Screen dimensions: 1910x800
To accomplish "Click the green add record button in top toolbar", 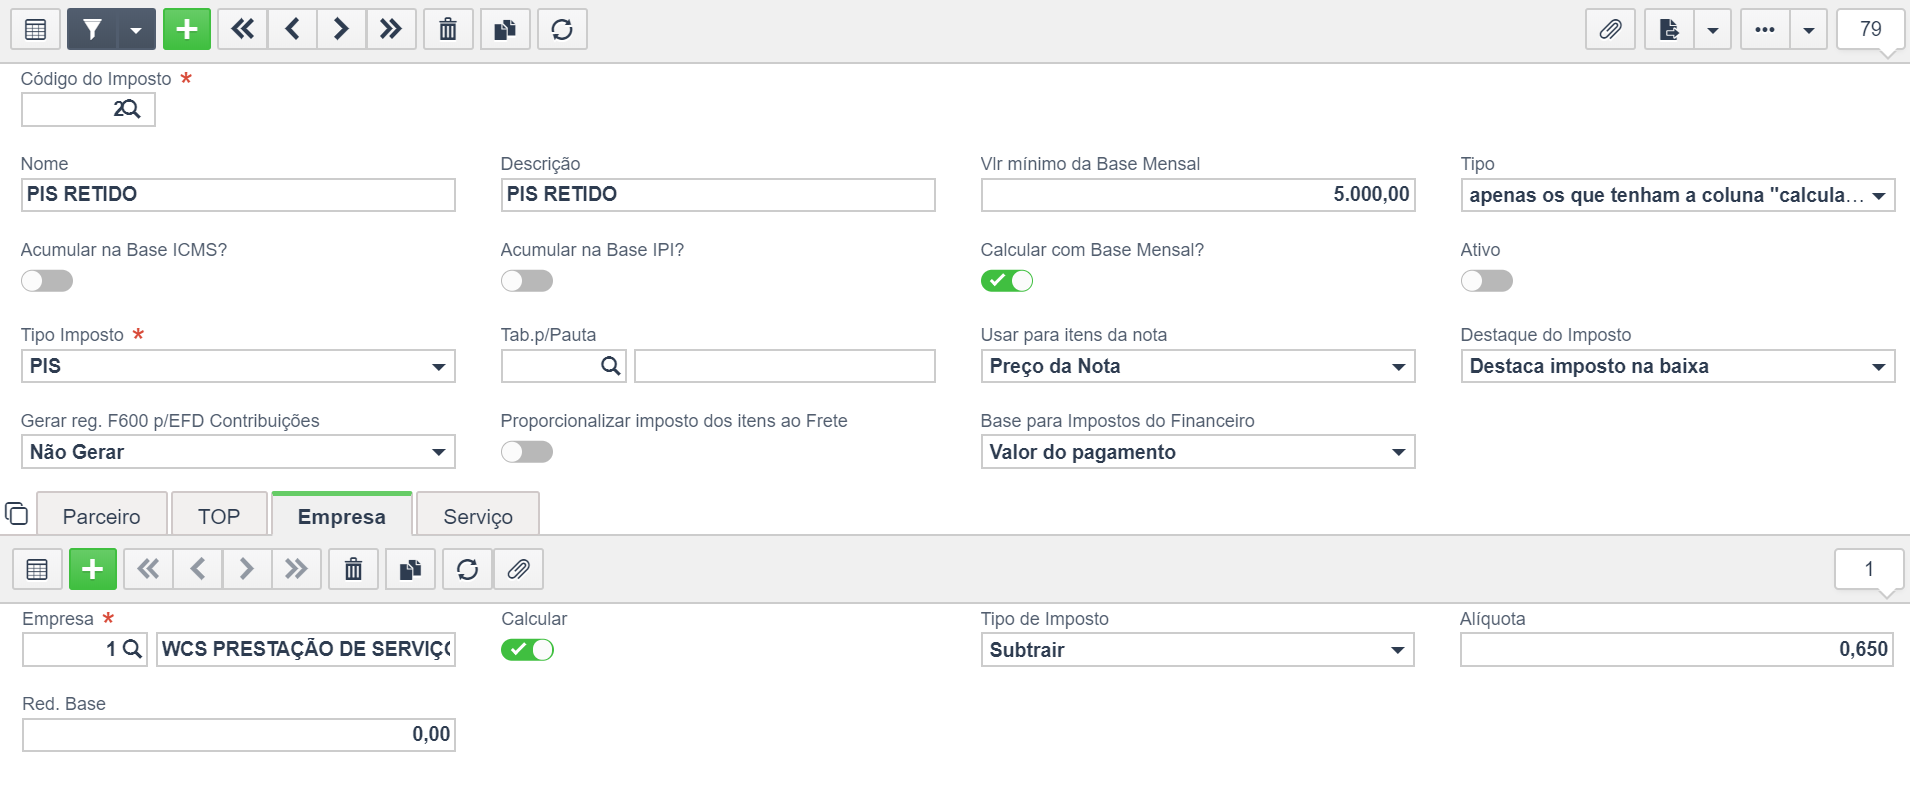I will (x=187, y=29).
